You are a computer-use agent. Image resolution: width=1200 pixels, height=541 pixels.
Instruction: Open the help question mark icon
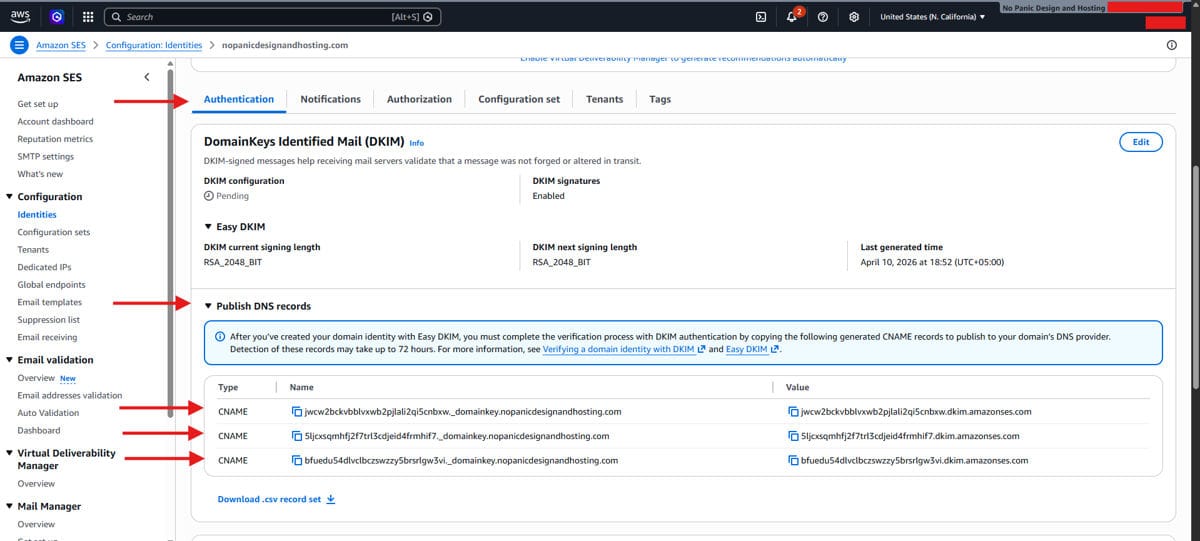click(x=822, y=17)
